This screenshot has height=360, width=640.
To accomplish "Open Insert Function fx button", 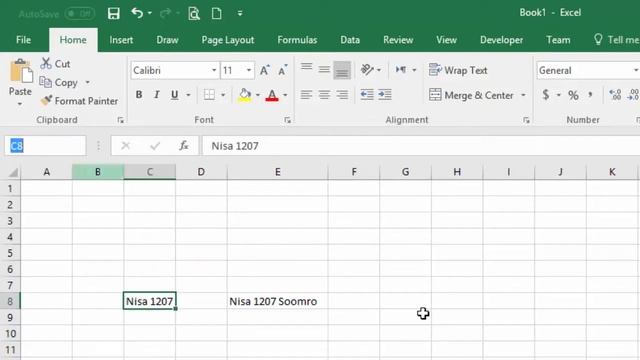I will [184, 146].
